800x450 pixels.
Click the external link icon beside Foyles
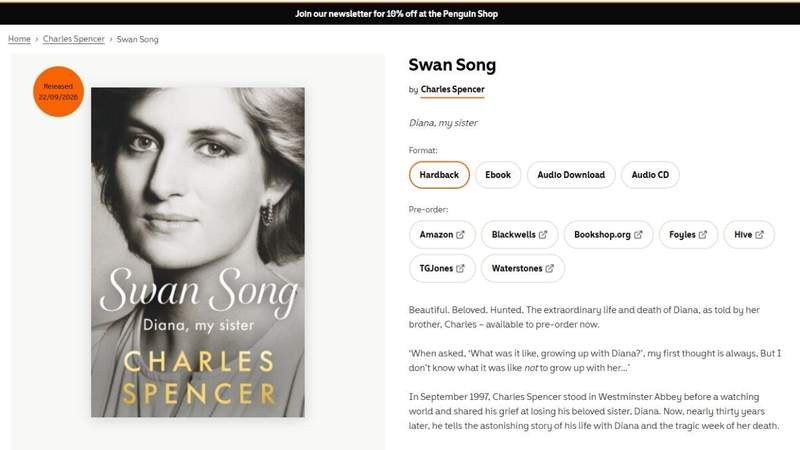point(703,235)
